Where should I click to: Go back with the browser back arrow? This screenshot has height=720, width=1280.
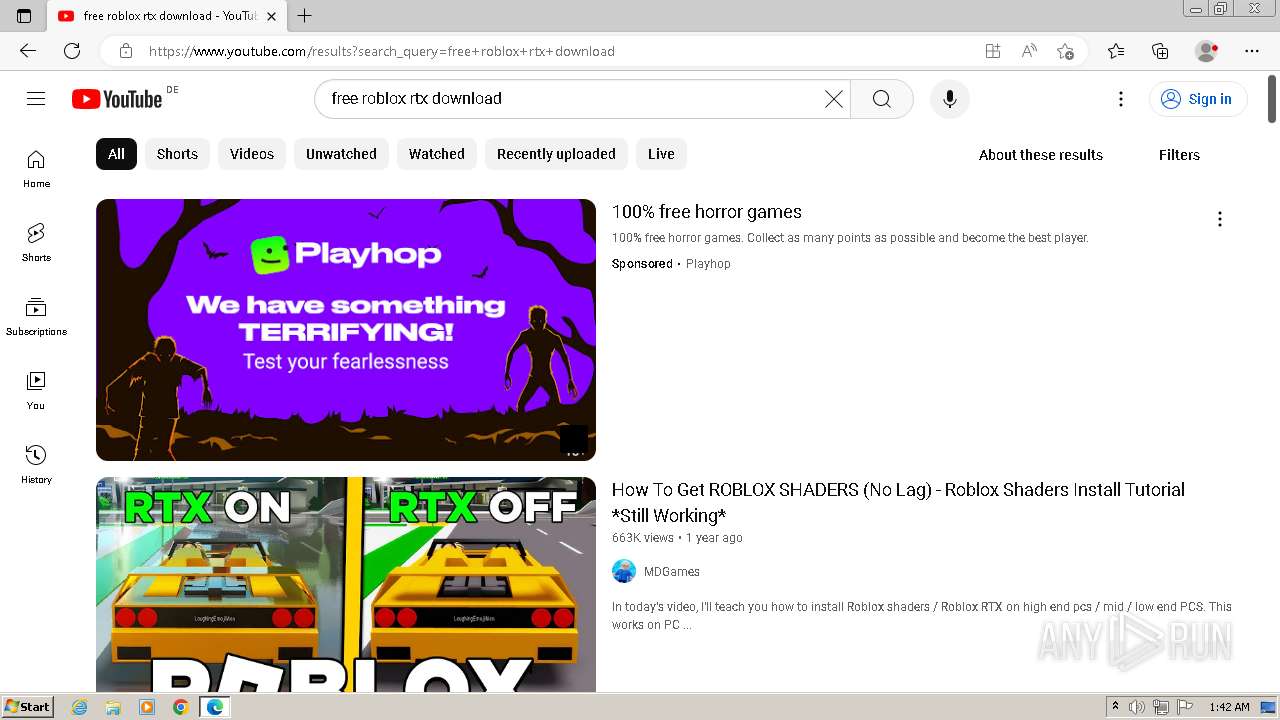coord(27,51)
